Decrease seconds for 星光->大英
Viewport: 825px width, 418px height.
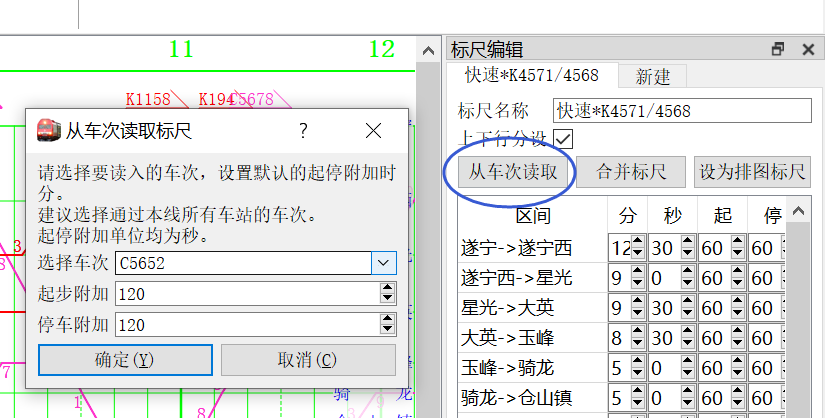pyautogui.click(x=688, y=314)
